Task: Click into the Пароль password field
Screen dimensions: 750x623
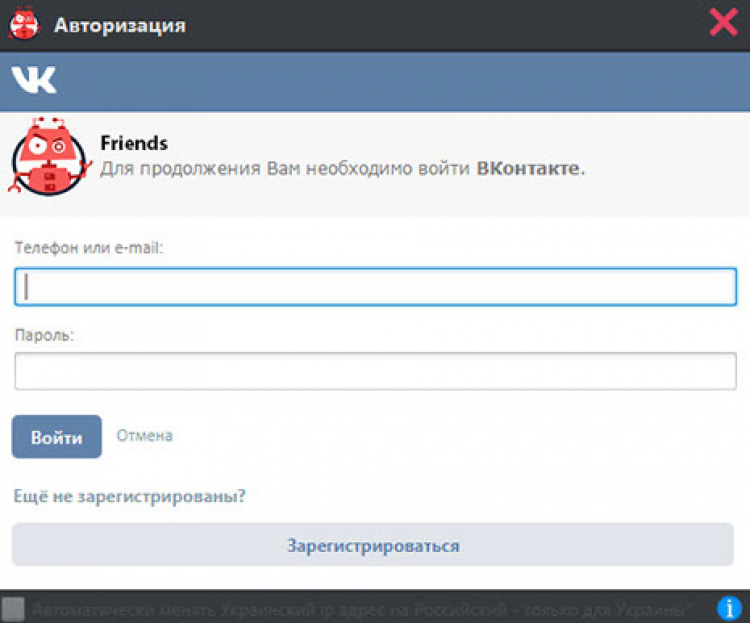Action: 375,371
